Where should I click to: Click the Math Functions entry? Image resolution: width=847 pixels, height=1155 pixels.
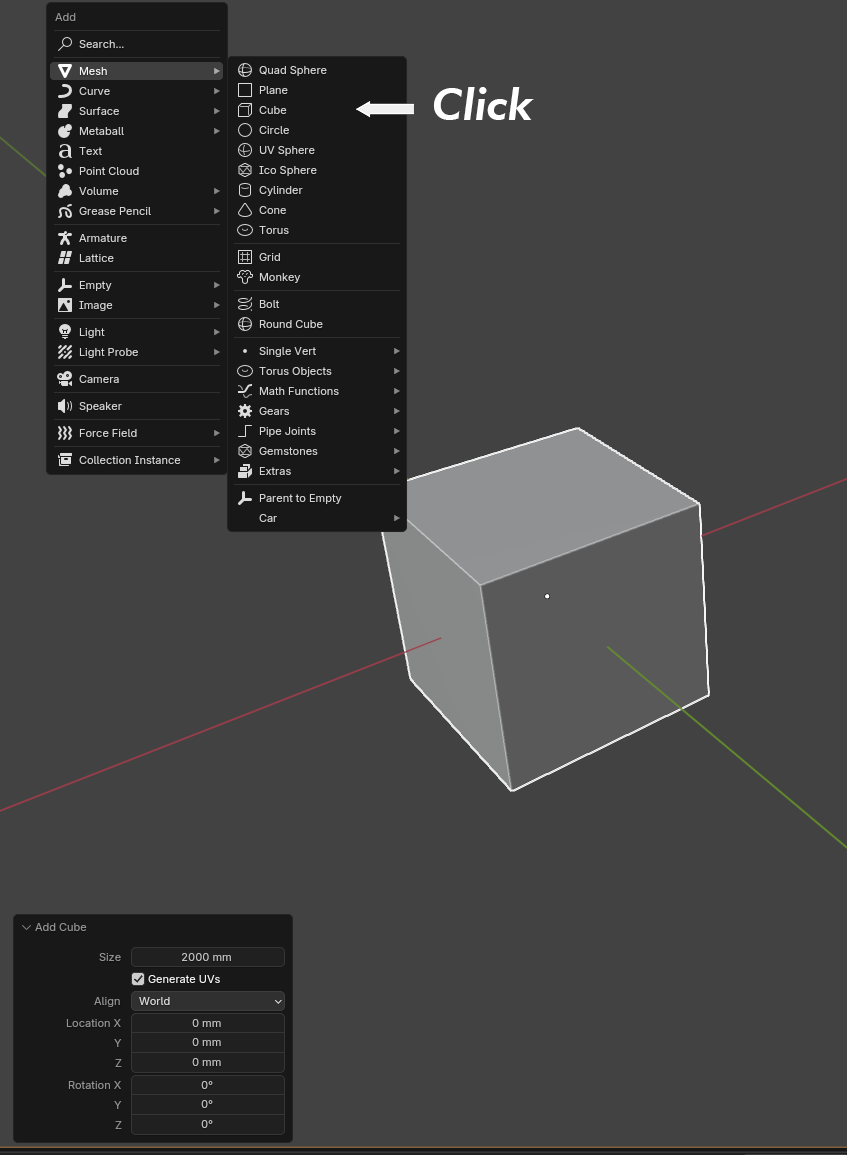(x=317, y=391)
